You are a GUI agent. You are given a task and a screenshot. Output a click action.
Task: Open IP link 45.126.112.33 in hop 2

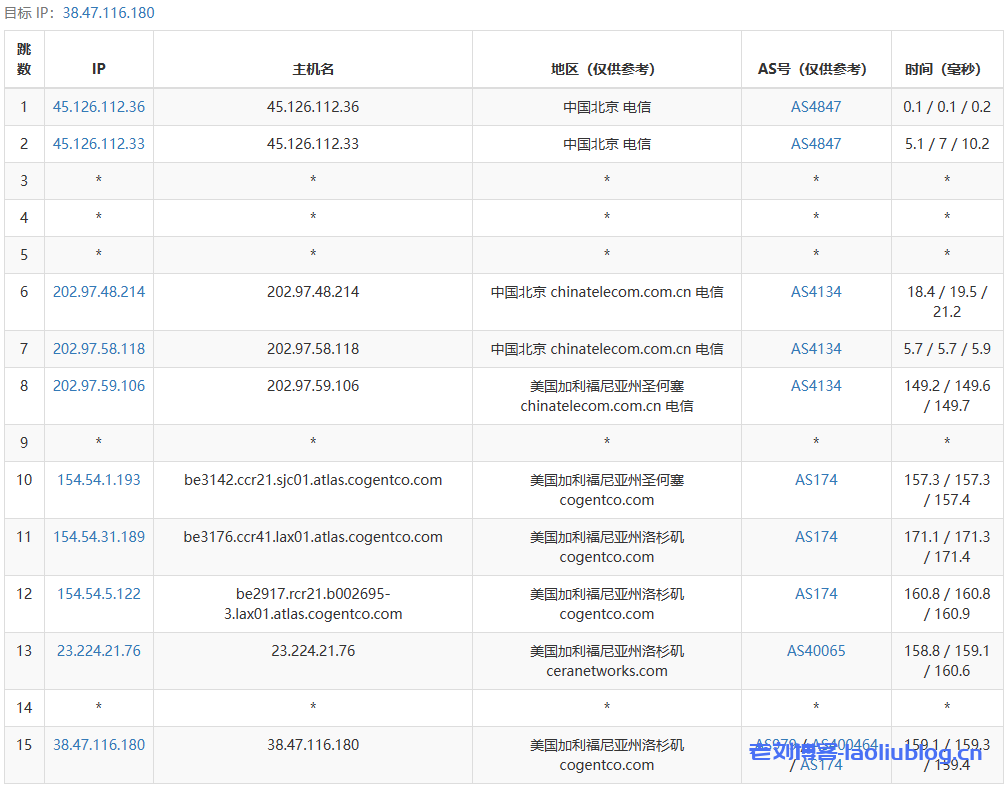pyautogui.click(x=99, y=144)
